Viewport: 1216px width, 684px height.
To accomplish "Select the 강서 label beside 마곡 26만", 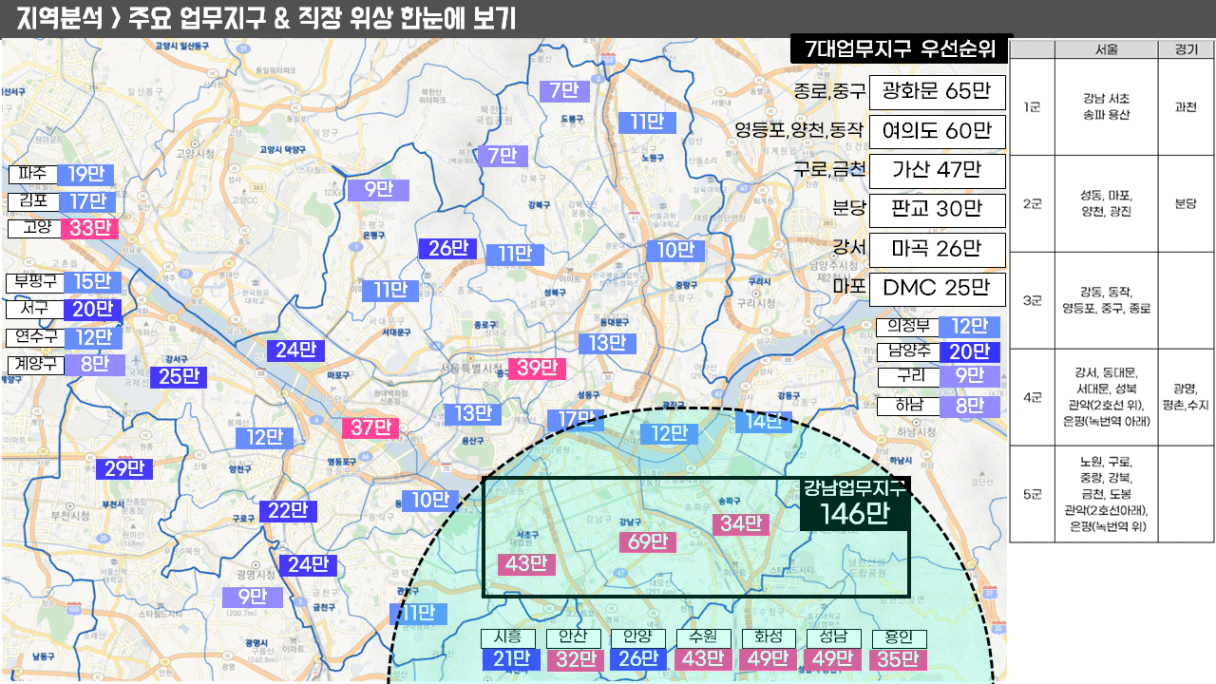I will point(847,248).
